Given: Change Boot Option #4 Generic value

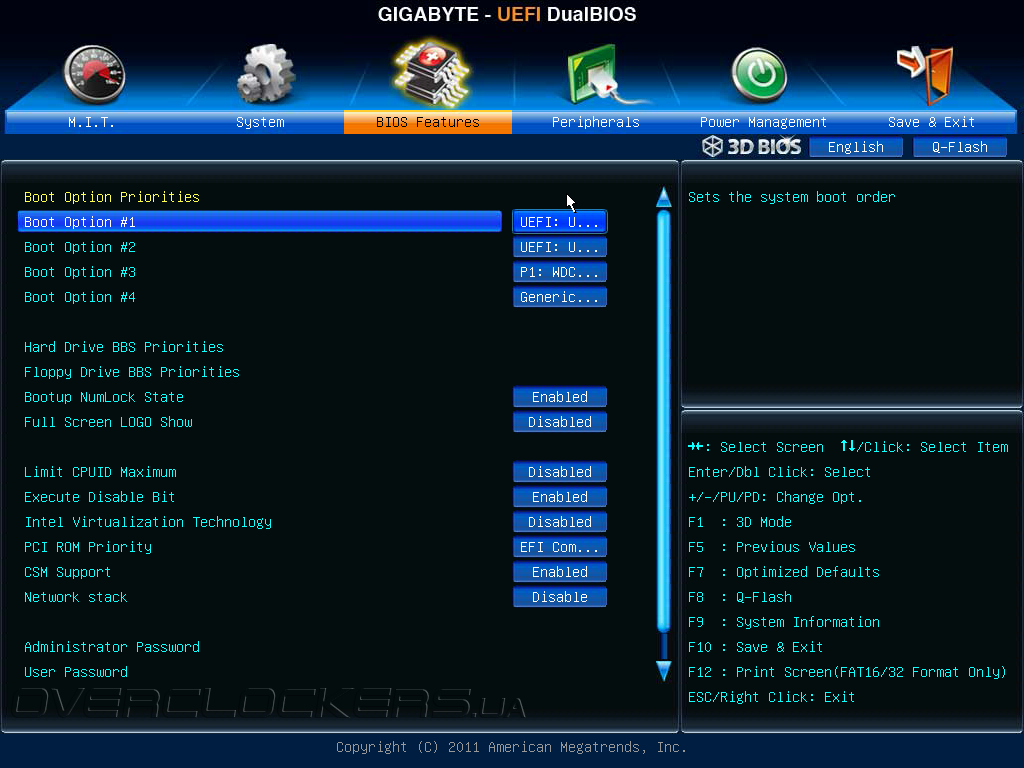Looking at the screenshot, I should pyautogui.click(x=560, y=297).
